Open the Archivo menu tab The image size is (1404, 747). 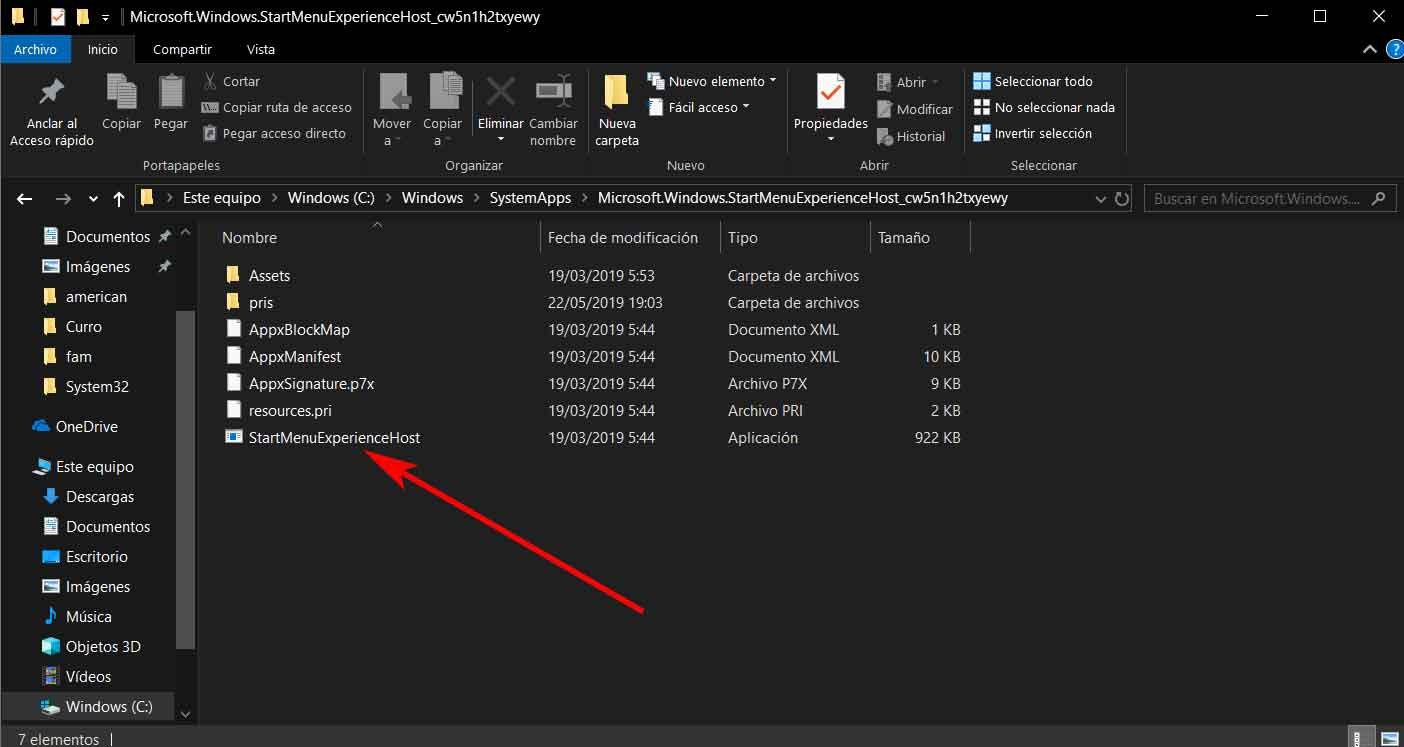click(35, 49)
